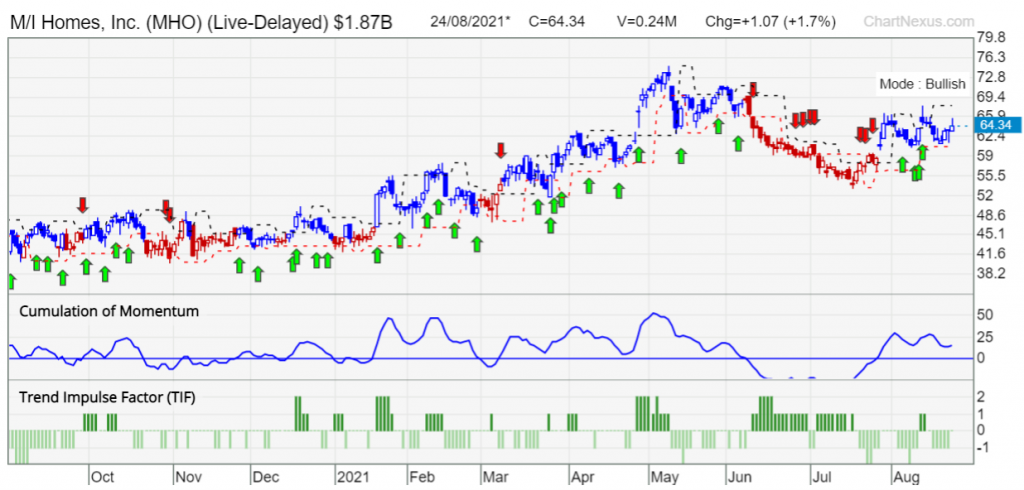Click the 69.4 price axis value

[x=989, y=97]
